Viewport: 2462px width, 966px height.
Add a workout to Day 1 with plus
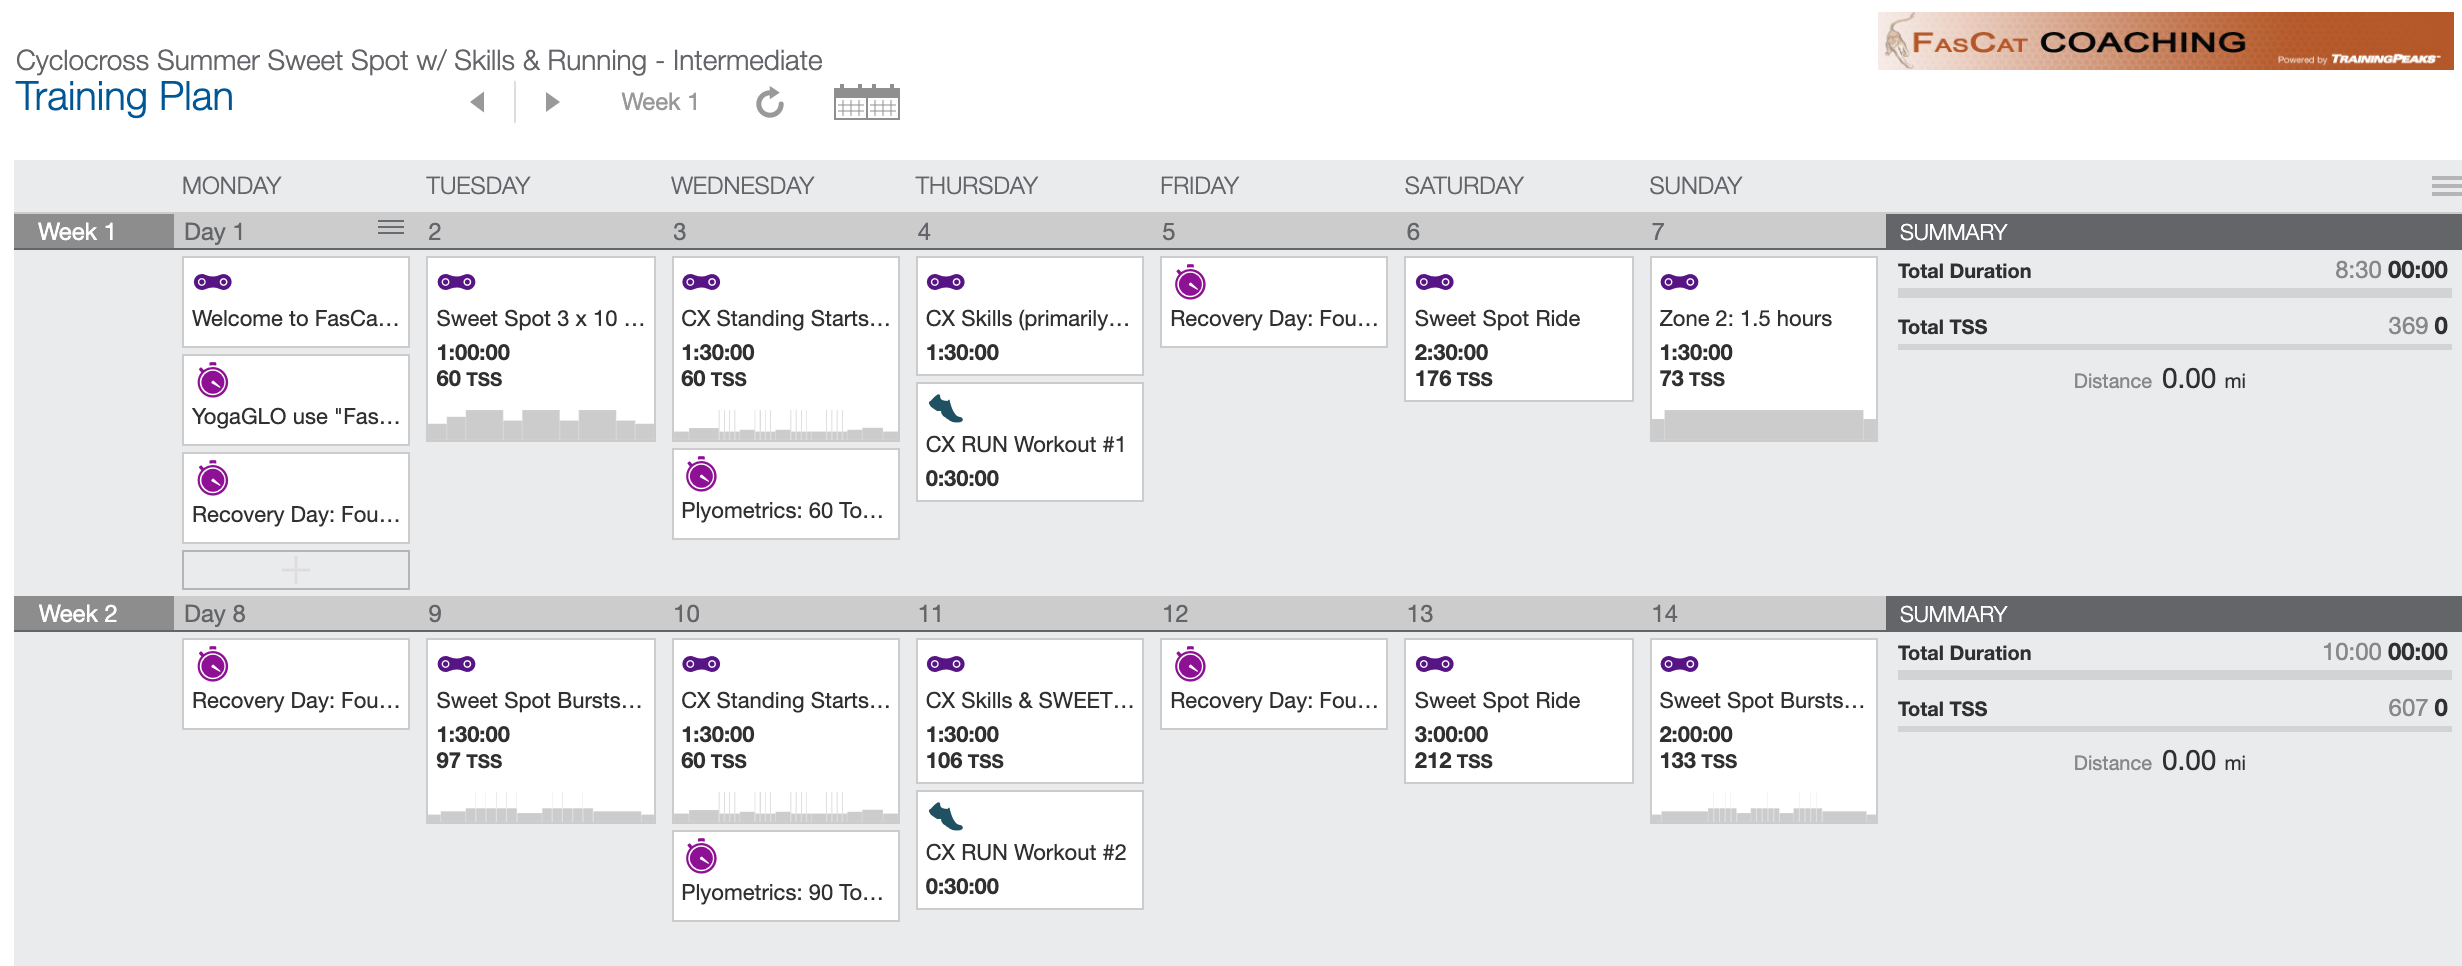coord(296,570)
